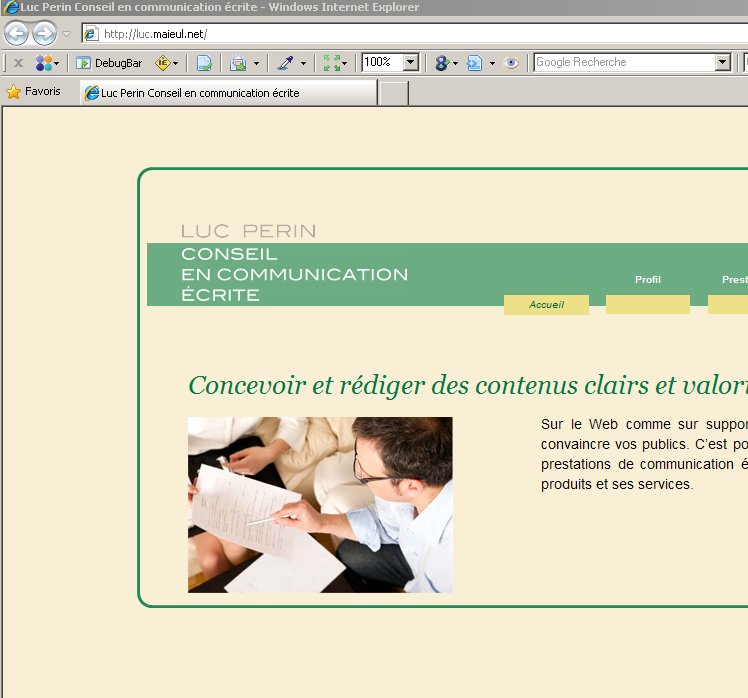Click the validate page document icon
The image size is (748, 698).
pos(204,63)
